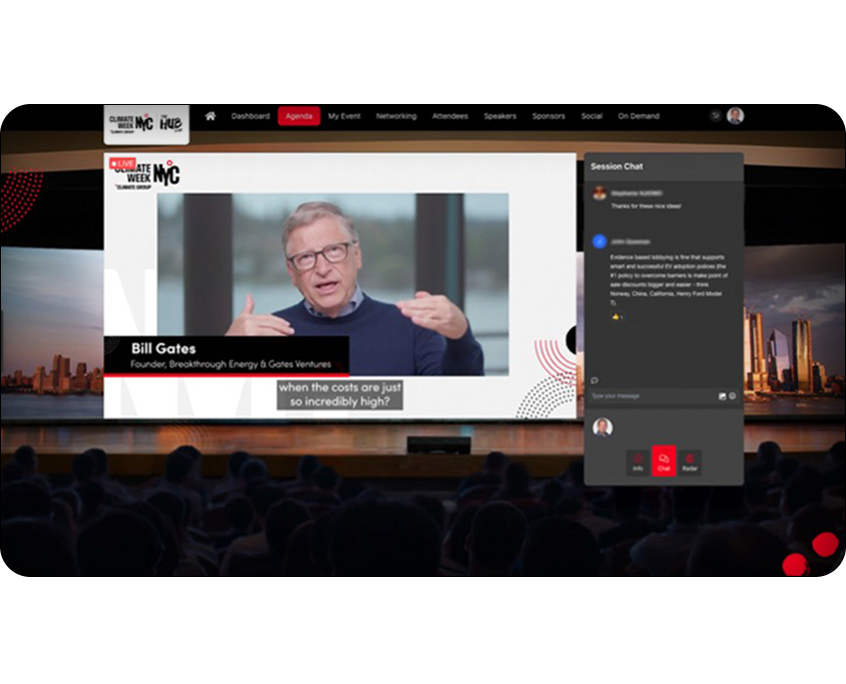View the Attendees list

450,116
